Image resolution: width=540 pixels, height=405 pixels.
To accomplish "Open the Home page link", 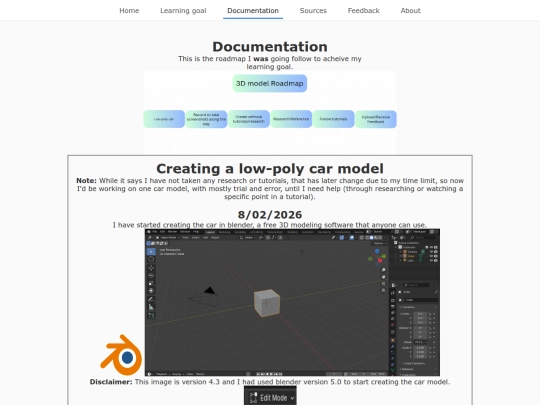I will (129, 11).
